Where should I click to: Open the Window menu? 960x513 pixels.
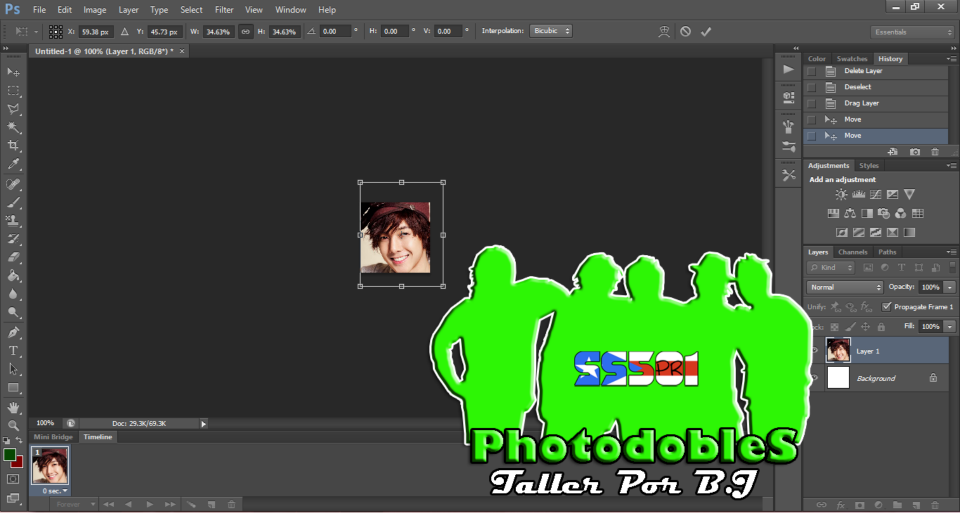[291, 10]
